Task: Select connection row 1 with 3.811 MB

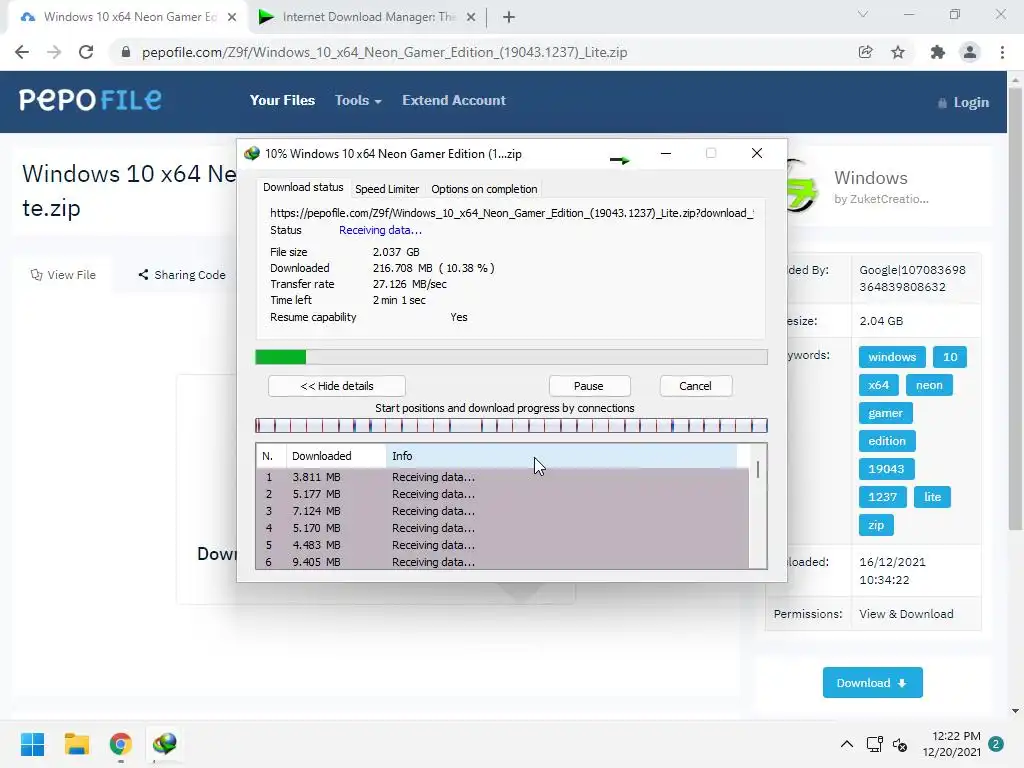Action: point(502,477)
